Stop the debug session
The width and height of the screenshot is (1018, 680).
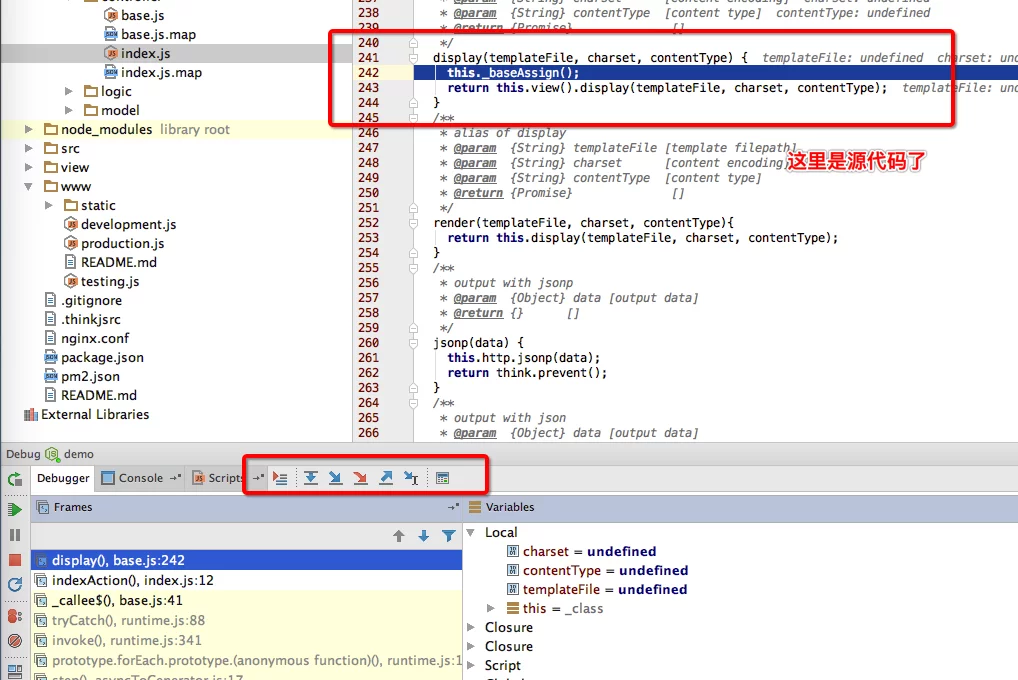15,560
